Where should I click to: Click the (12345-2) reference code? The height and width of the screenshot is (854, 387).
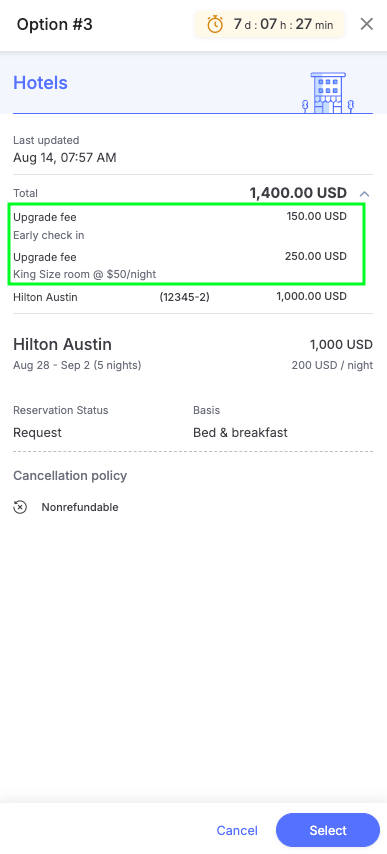point(185,297)
